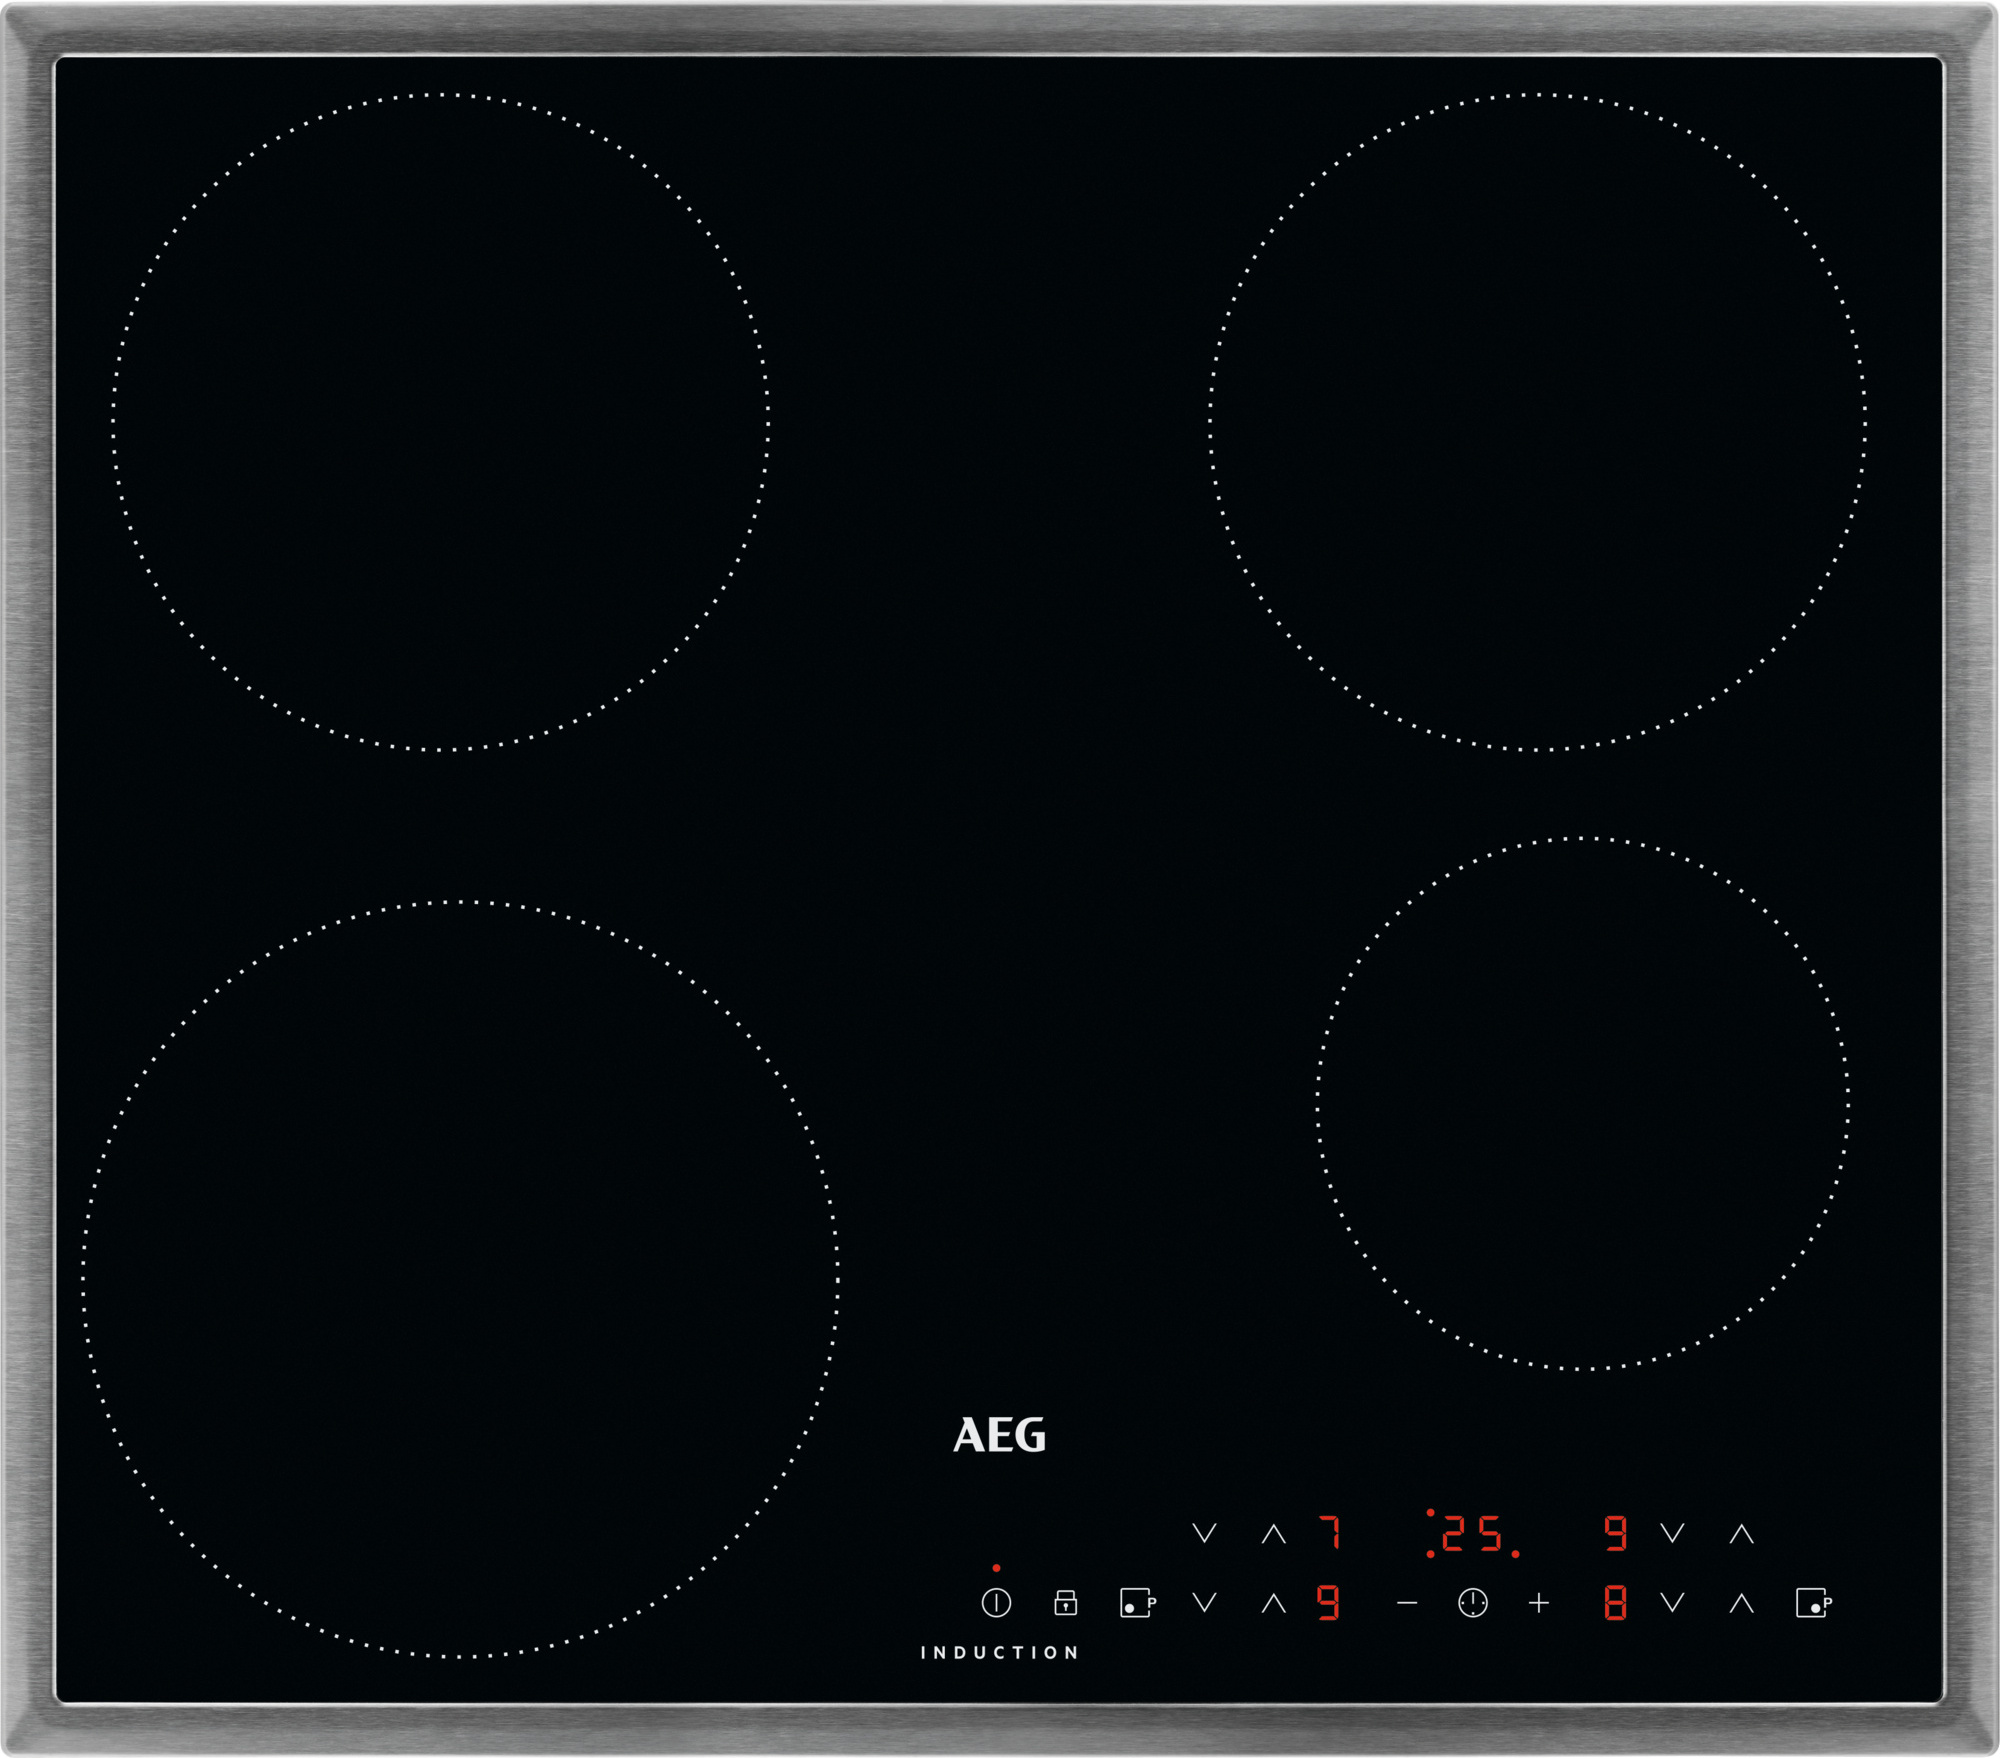Lower heat next to upper-left 7 display
2000x1758 pixels.
[1205, 1533]
